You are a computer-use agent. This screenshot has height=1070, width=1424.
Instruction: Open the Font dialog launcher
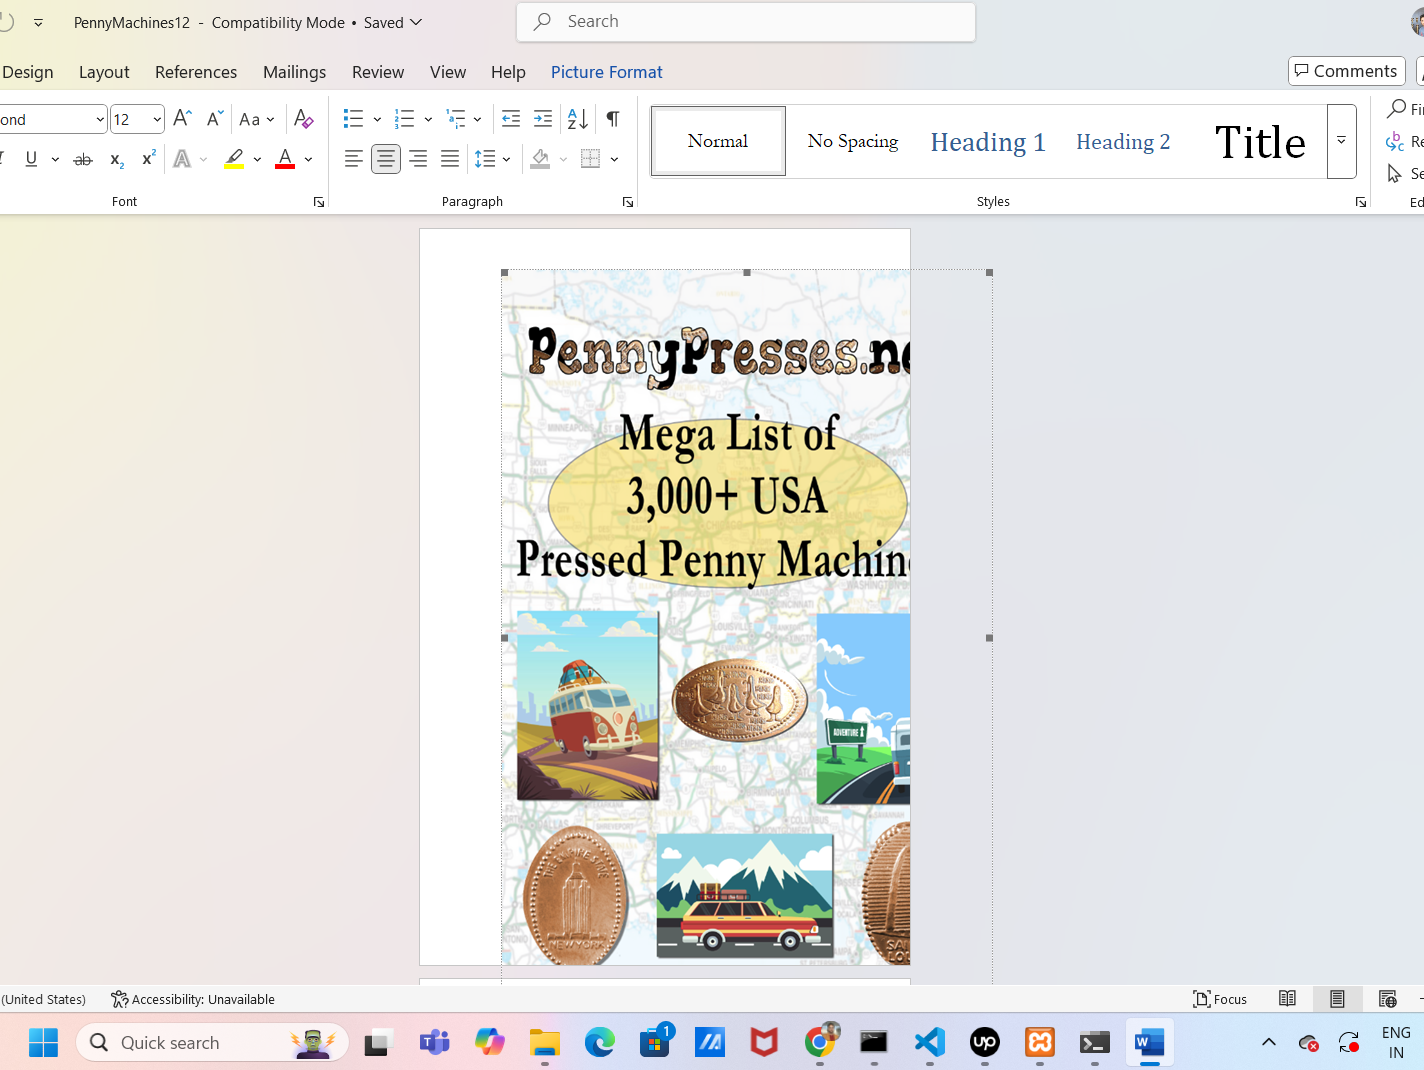tap(319, 202)
